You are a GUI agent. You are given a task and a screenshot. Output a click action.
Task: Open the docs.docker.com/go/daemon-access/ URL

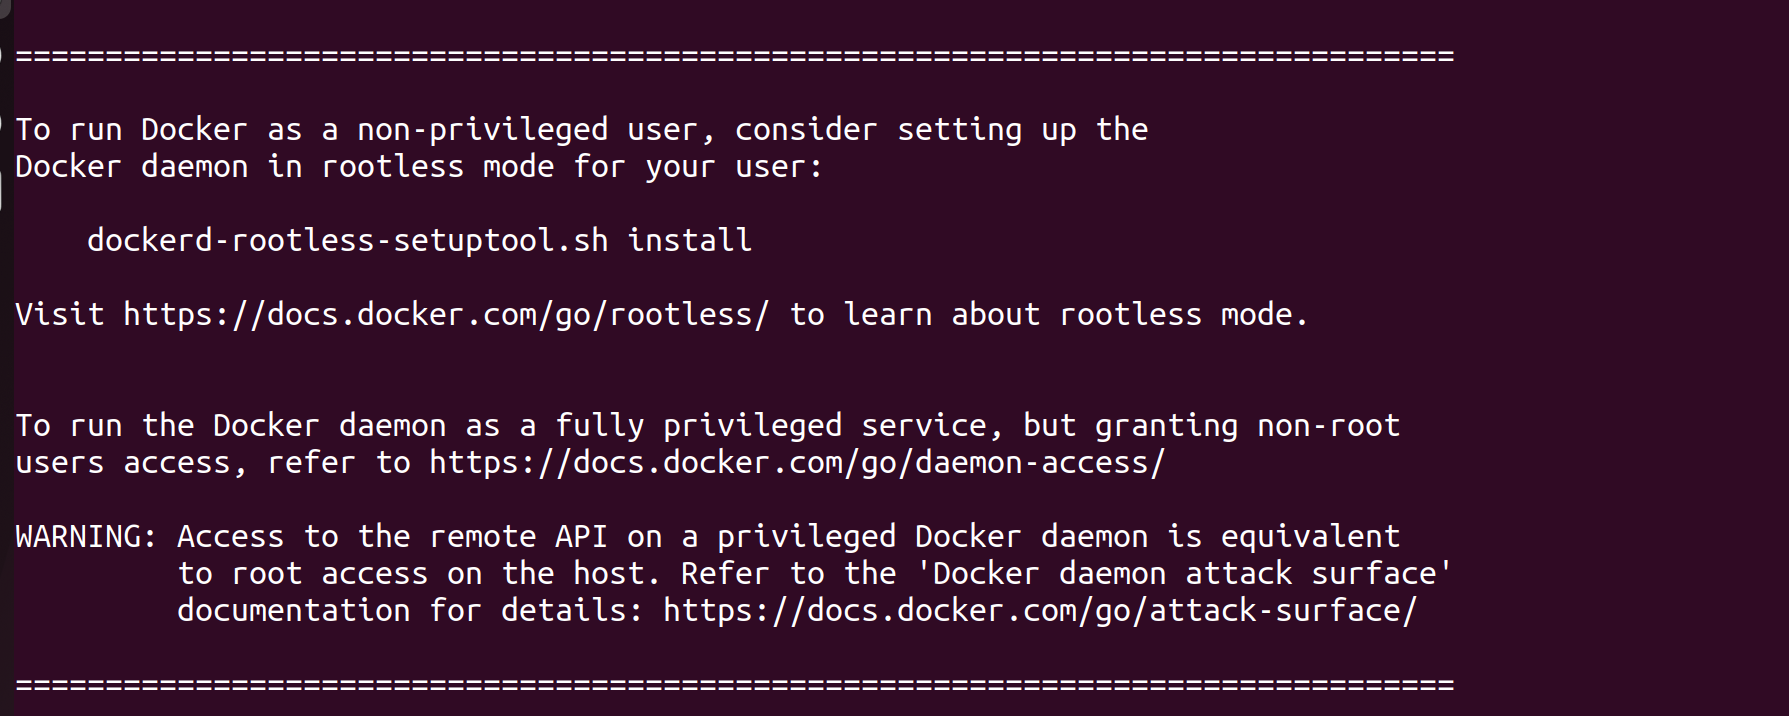point(797,464)
